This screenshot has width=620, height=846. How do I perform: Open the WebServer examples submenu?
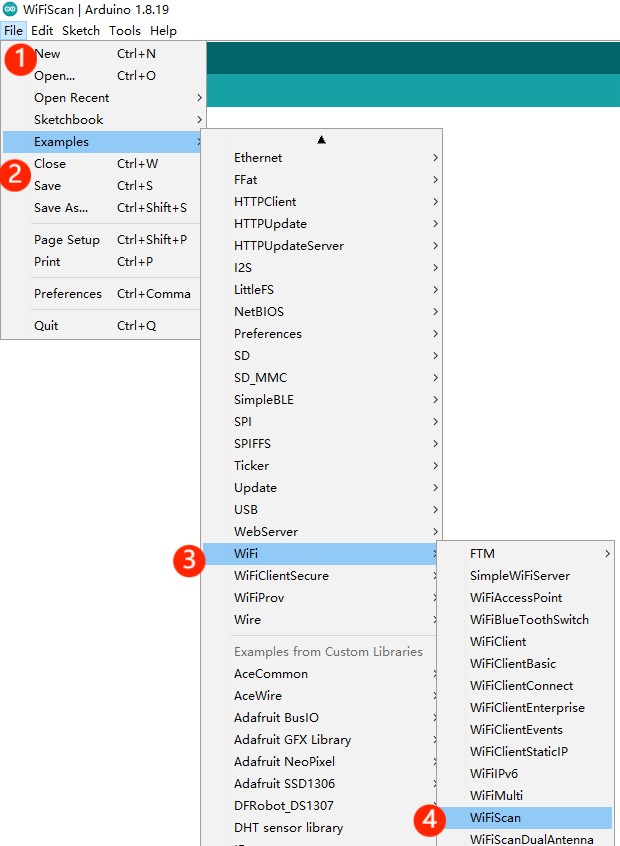tap(322, 531)
